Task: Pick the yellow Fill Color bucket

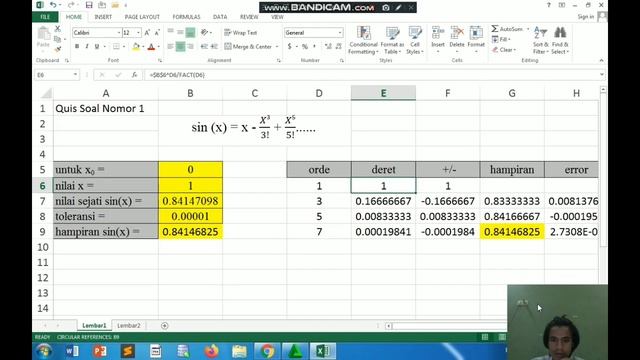Action: 136,47
